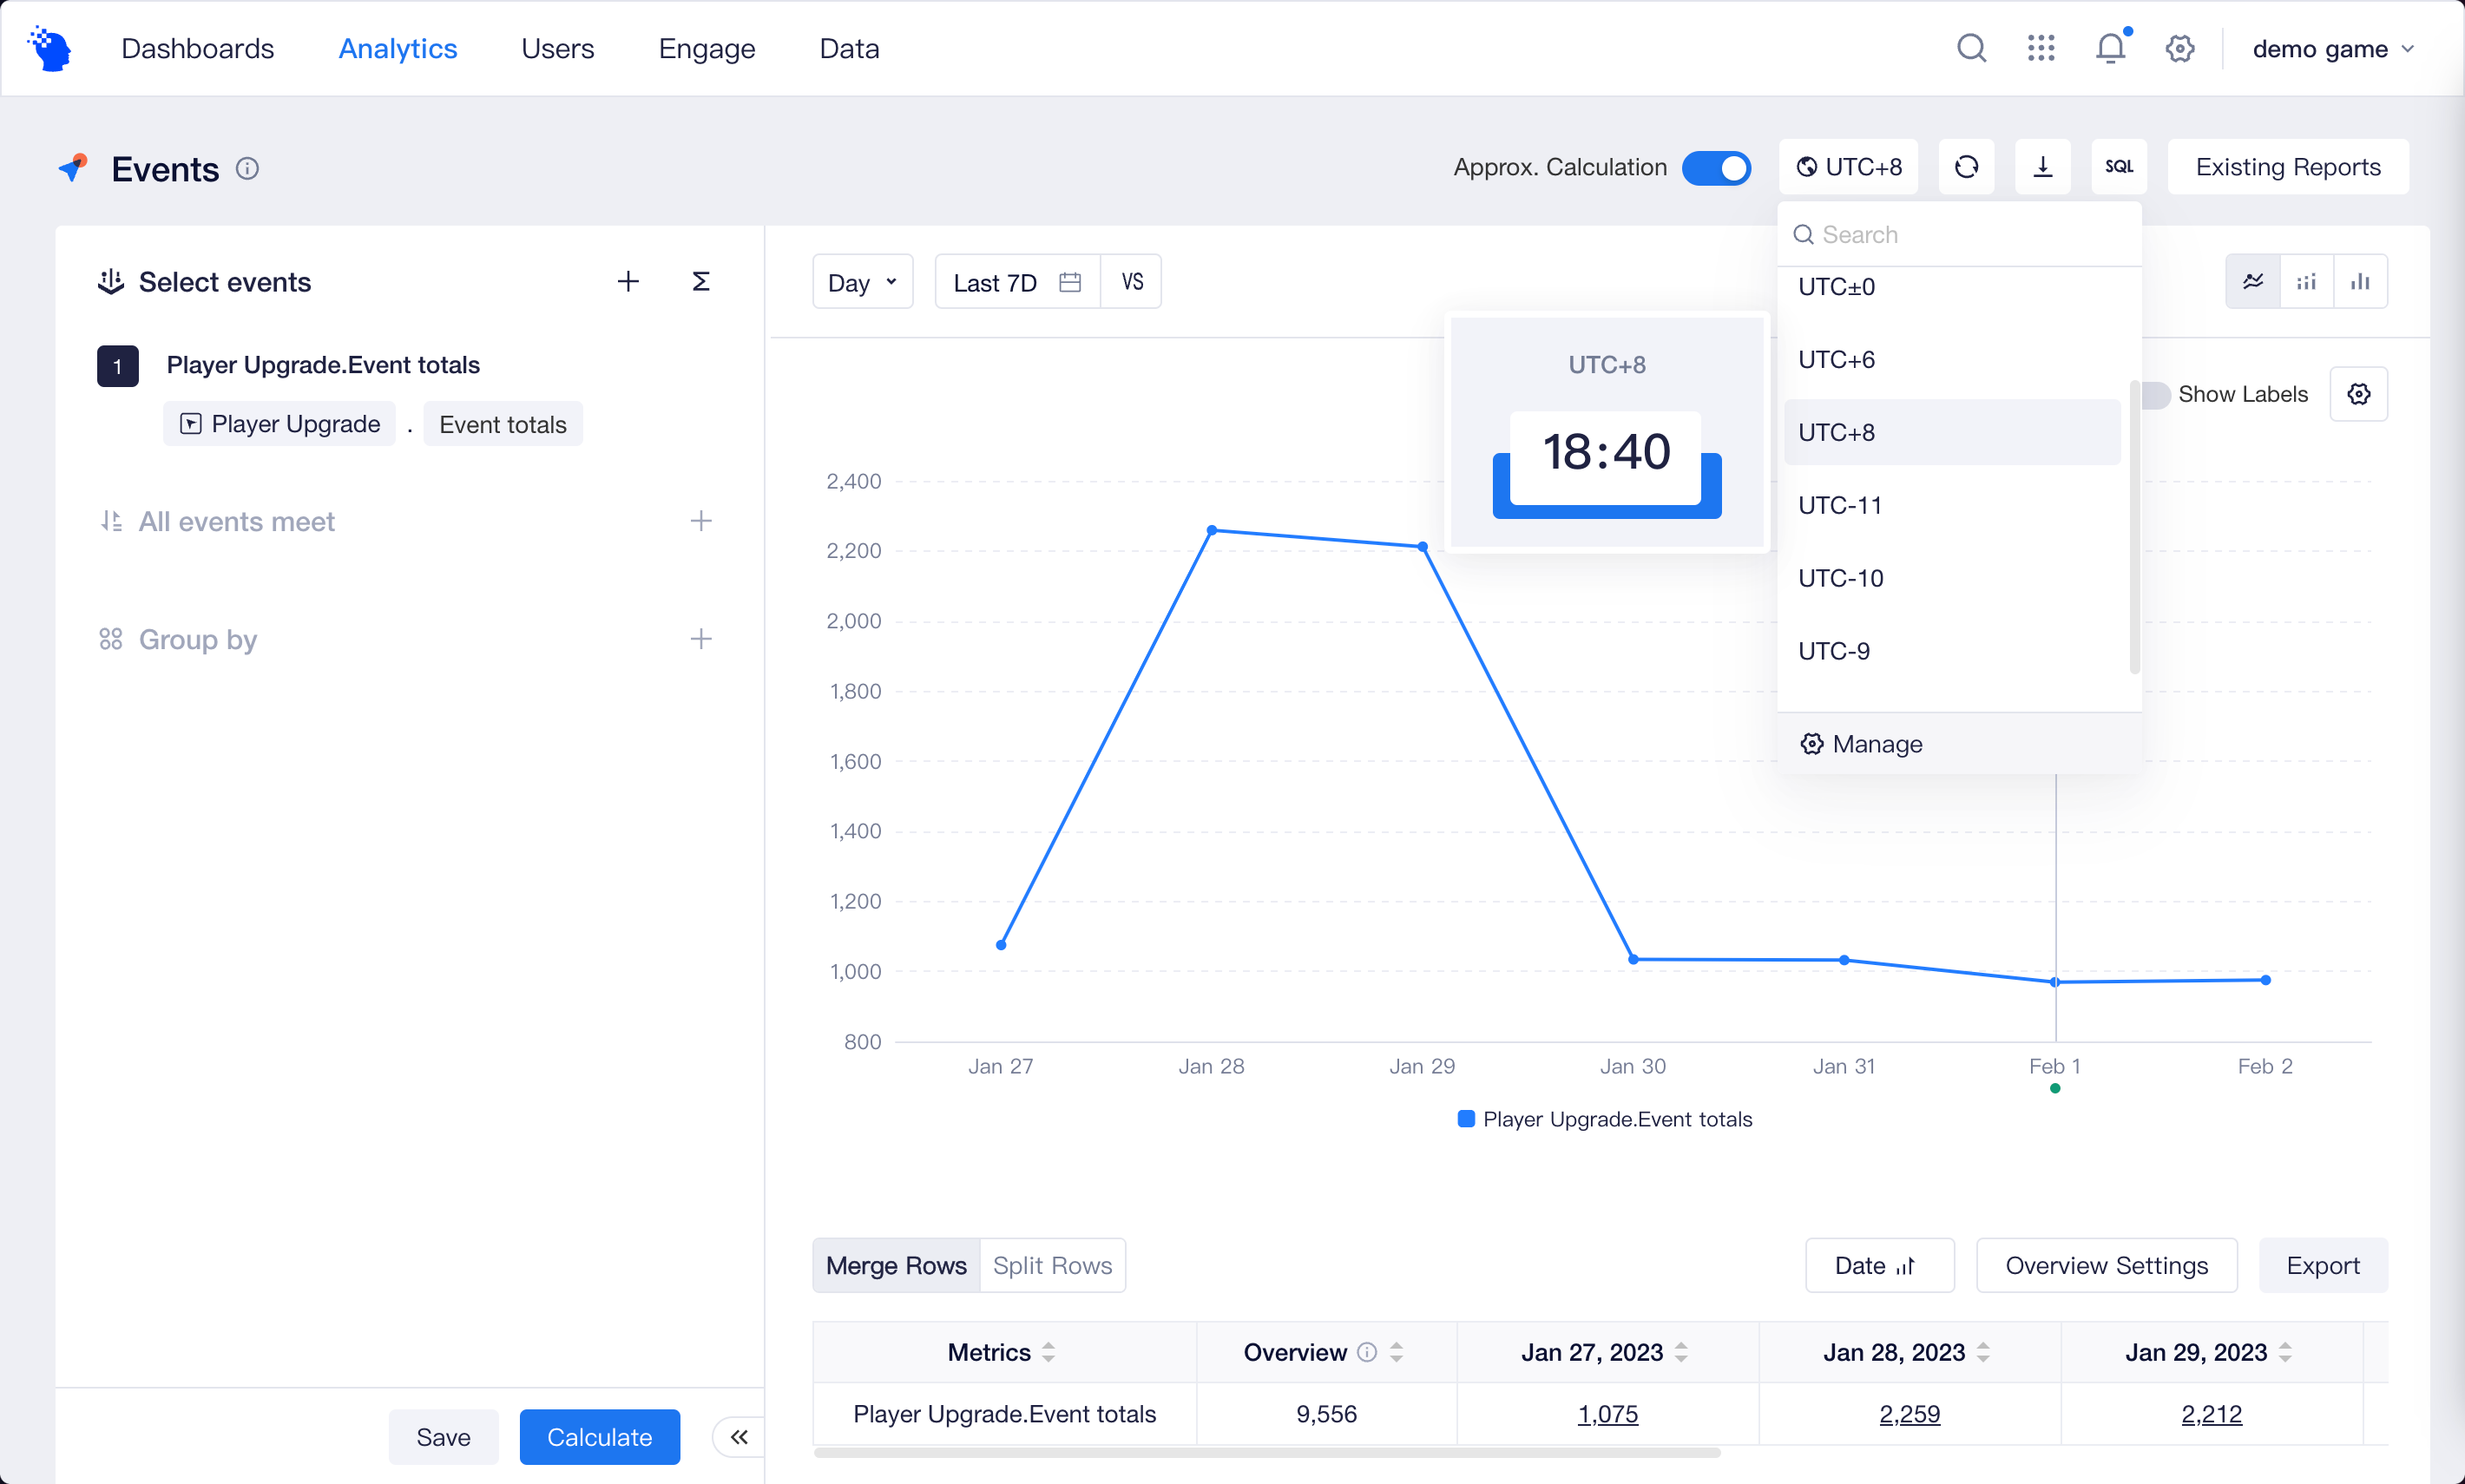Add event with plus icon beside Select events
The height and width of the screenshot is (1484, 2465).
pyautogui.click(x=627, y=282)
